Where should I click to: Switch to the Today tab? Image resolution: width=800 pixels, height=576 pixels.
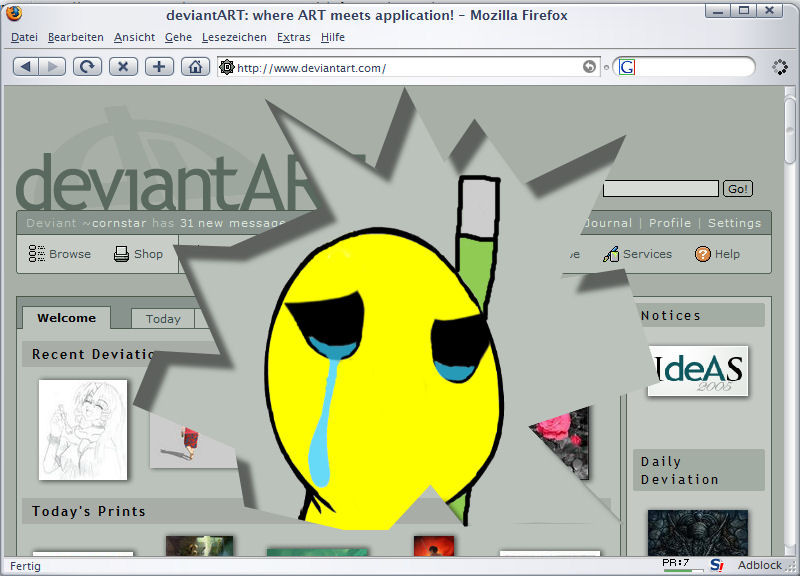point(163,319)
